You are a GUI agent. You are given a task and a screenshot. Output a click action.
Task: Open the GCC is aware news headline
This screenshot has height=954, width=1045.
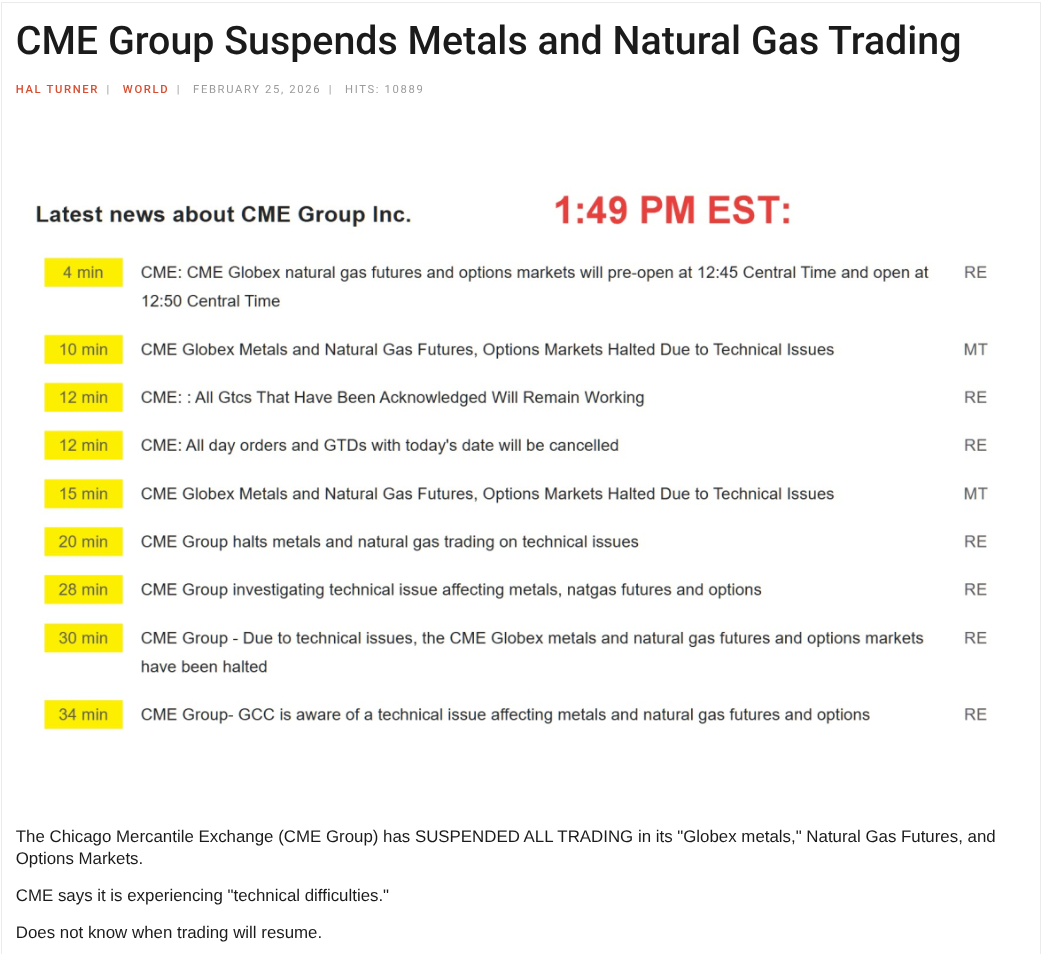click(505, 714)
